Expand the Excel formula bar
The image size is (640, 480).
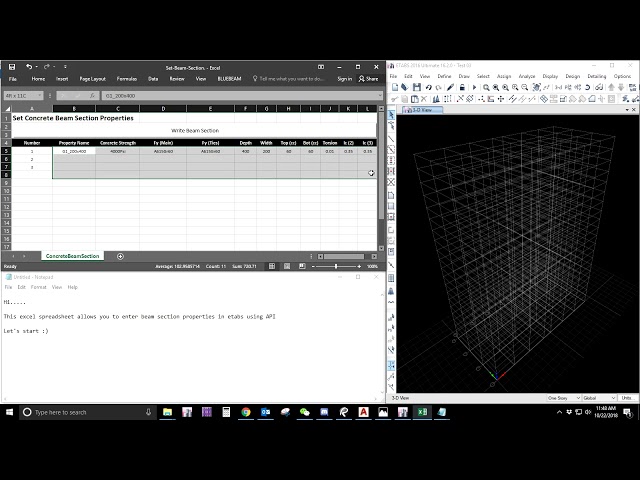pyautogui.click(x=380, y=96)
